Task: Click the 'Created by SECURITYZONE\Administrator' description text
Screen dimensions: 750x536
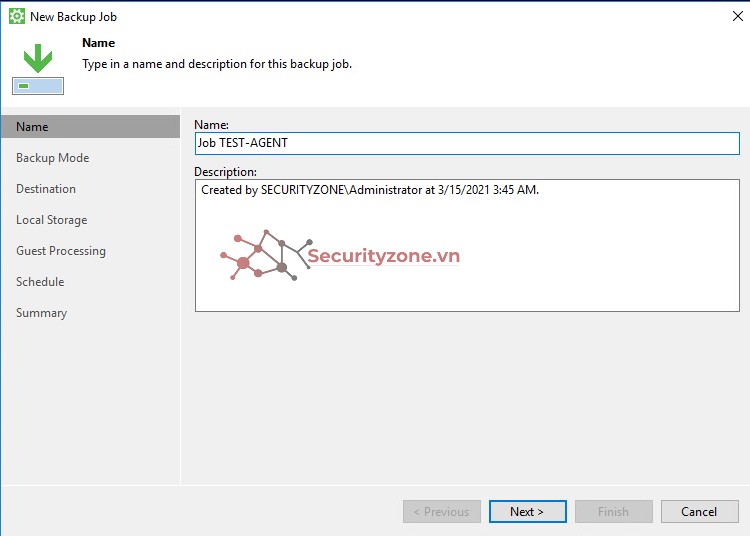Action: [370, 190]
